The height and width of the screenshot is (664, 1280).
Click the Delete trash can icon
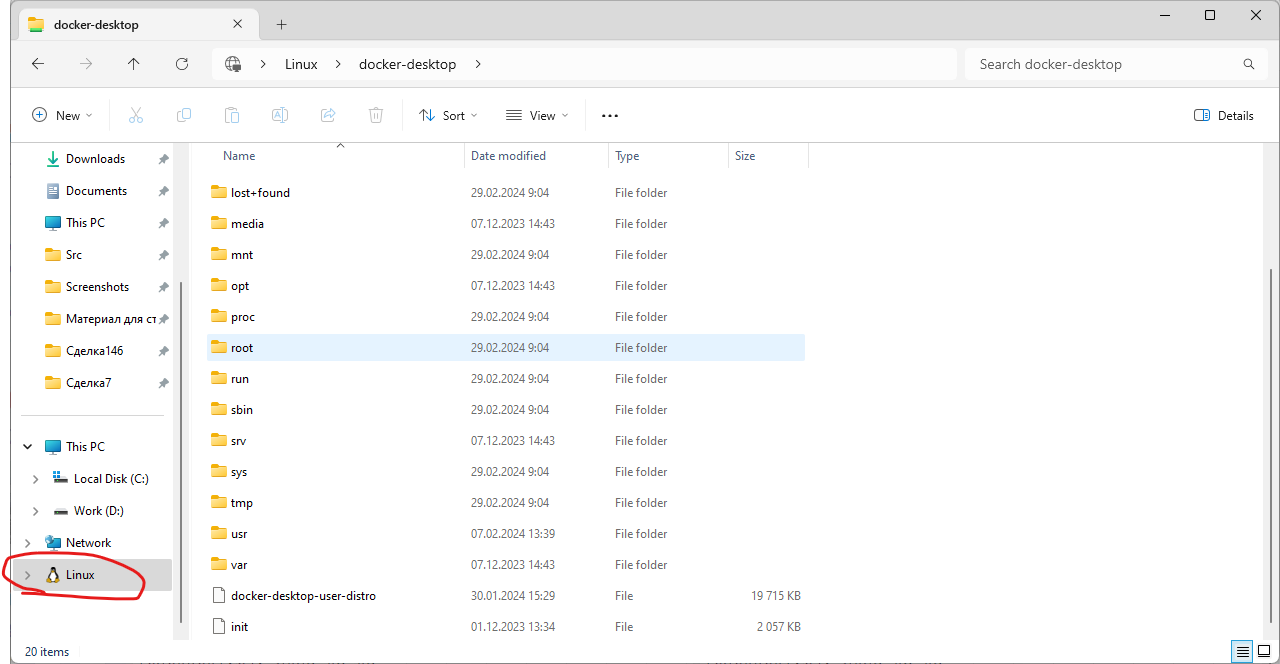pos(376,115)
